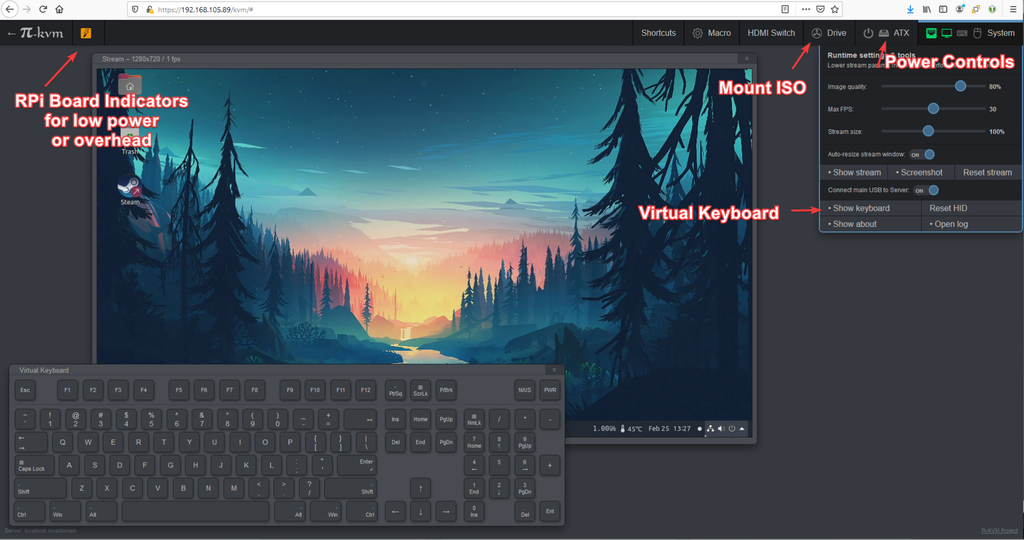1024x540 pixels.
Task: Toggle the Caps Lock key on the virtual keyboard
Action: (35, 465)
